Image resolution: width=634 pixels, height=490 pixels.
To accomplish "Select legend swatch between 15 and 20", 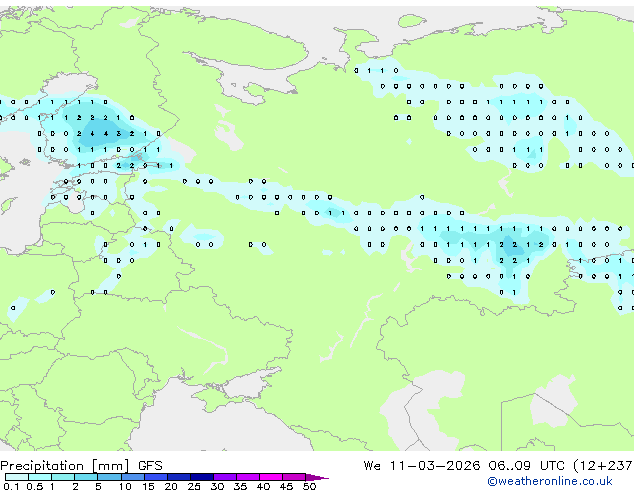I will 156,477.
